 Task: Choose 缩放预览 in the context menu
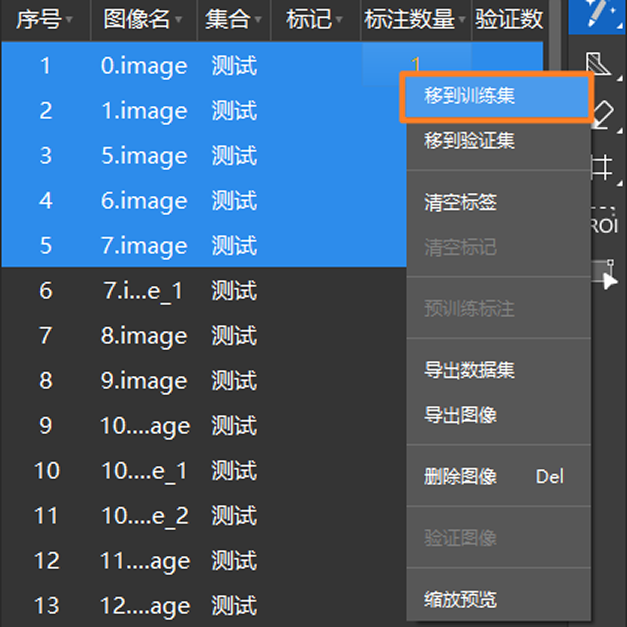[x=498, y=599]
